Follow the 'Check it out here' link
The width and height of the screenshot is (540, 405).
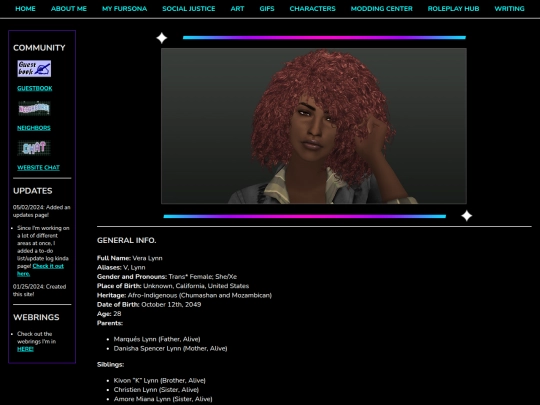[40, 270]
